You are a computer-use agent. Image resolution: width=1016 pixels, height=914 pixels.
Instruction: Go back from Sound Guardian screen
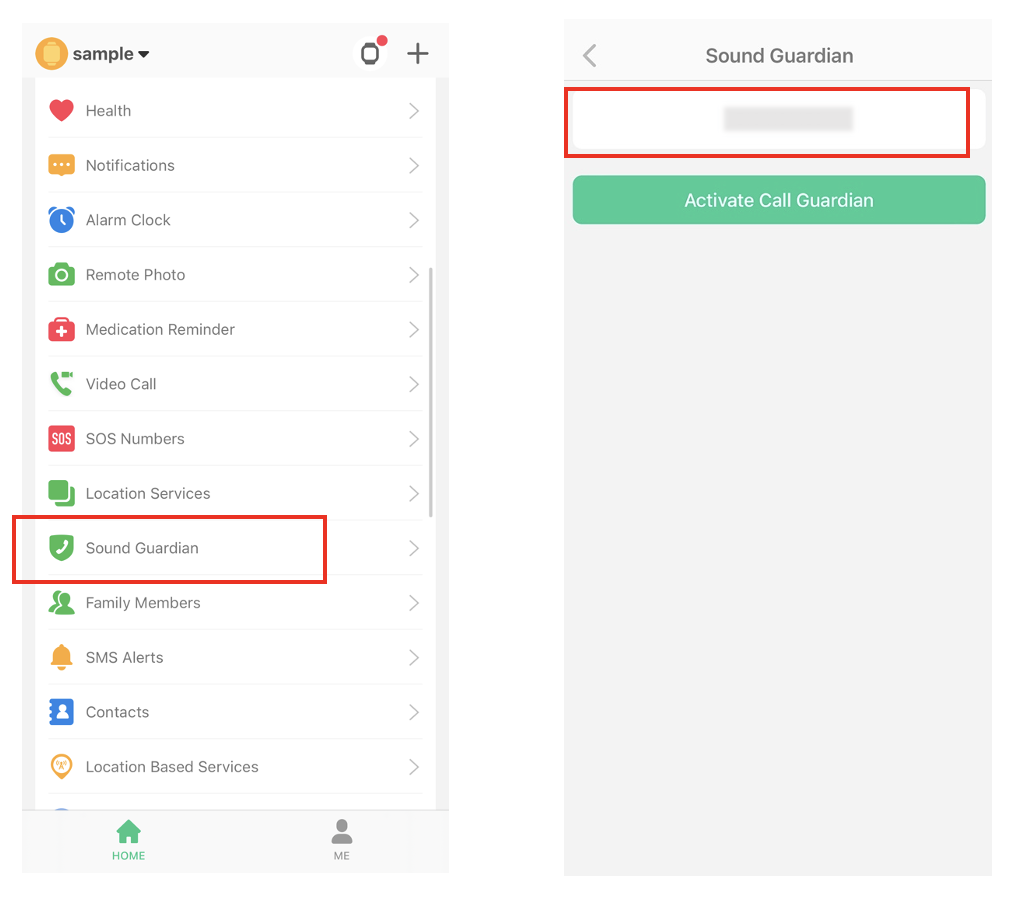click(590, 56)
